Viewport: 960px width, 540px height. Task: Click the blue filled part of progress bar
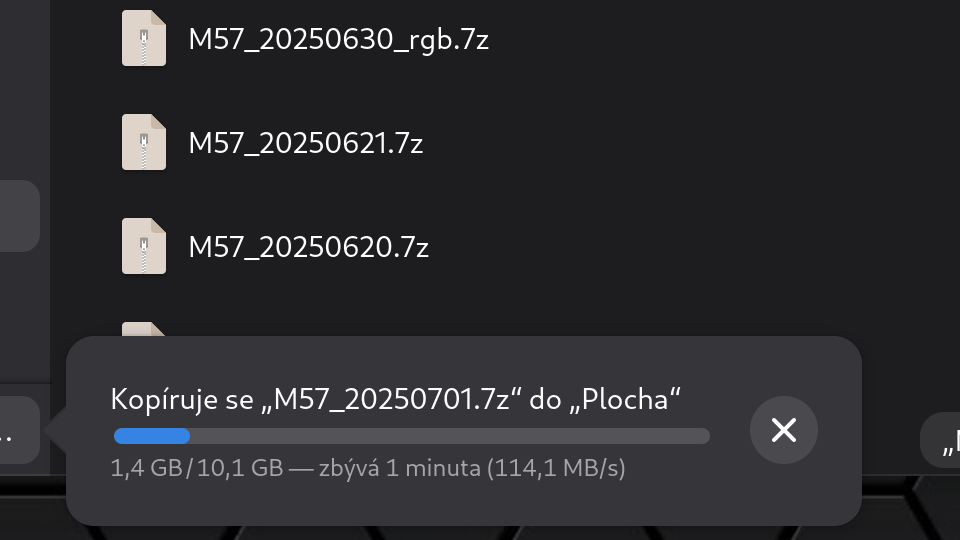[152, 436]
